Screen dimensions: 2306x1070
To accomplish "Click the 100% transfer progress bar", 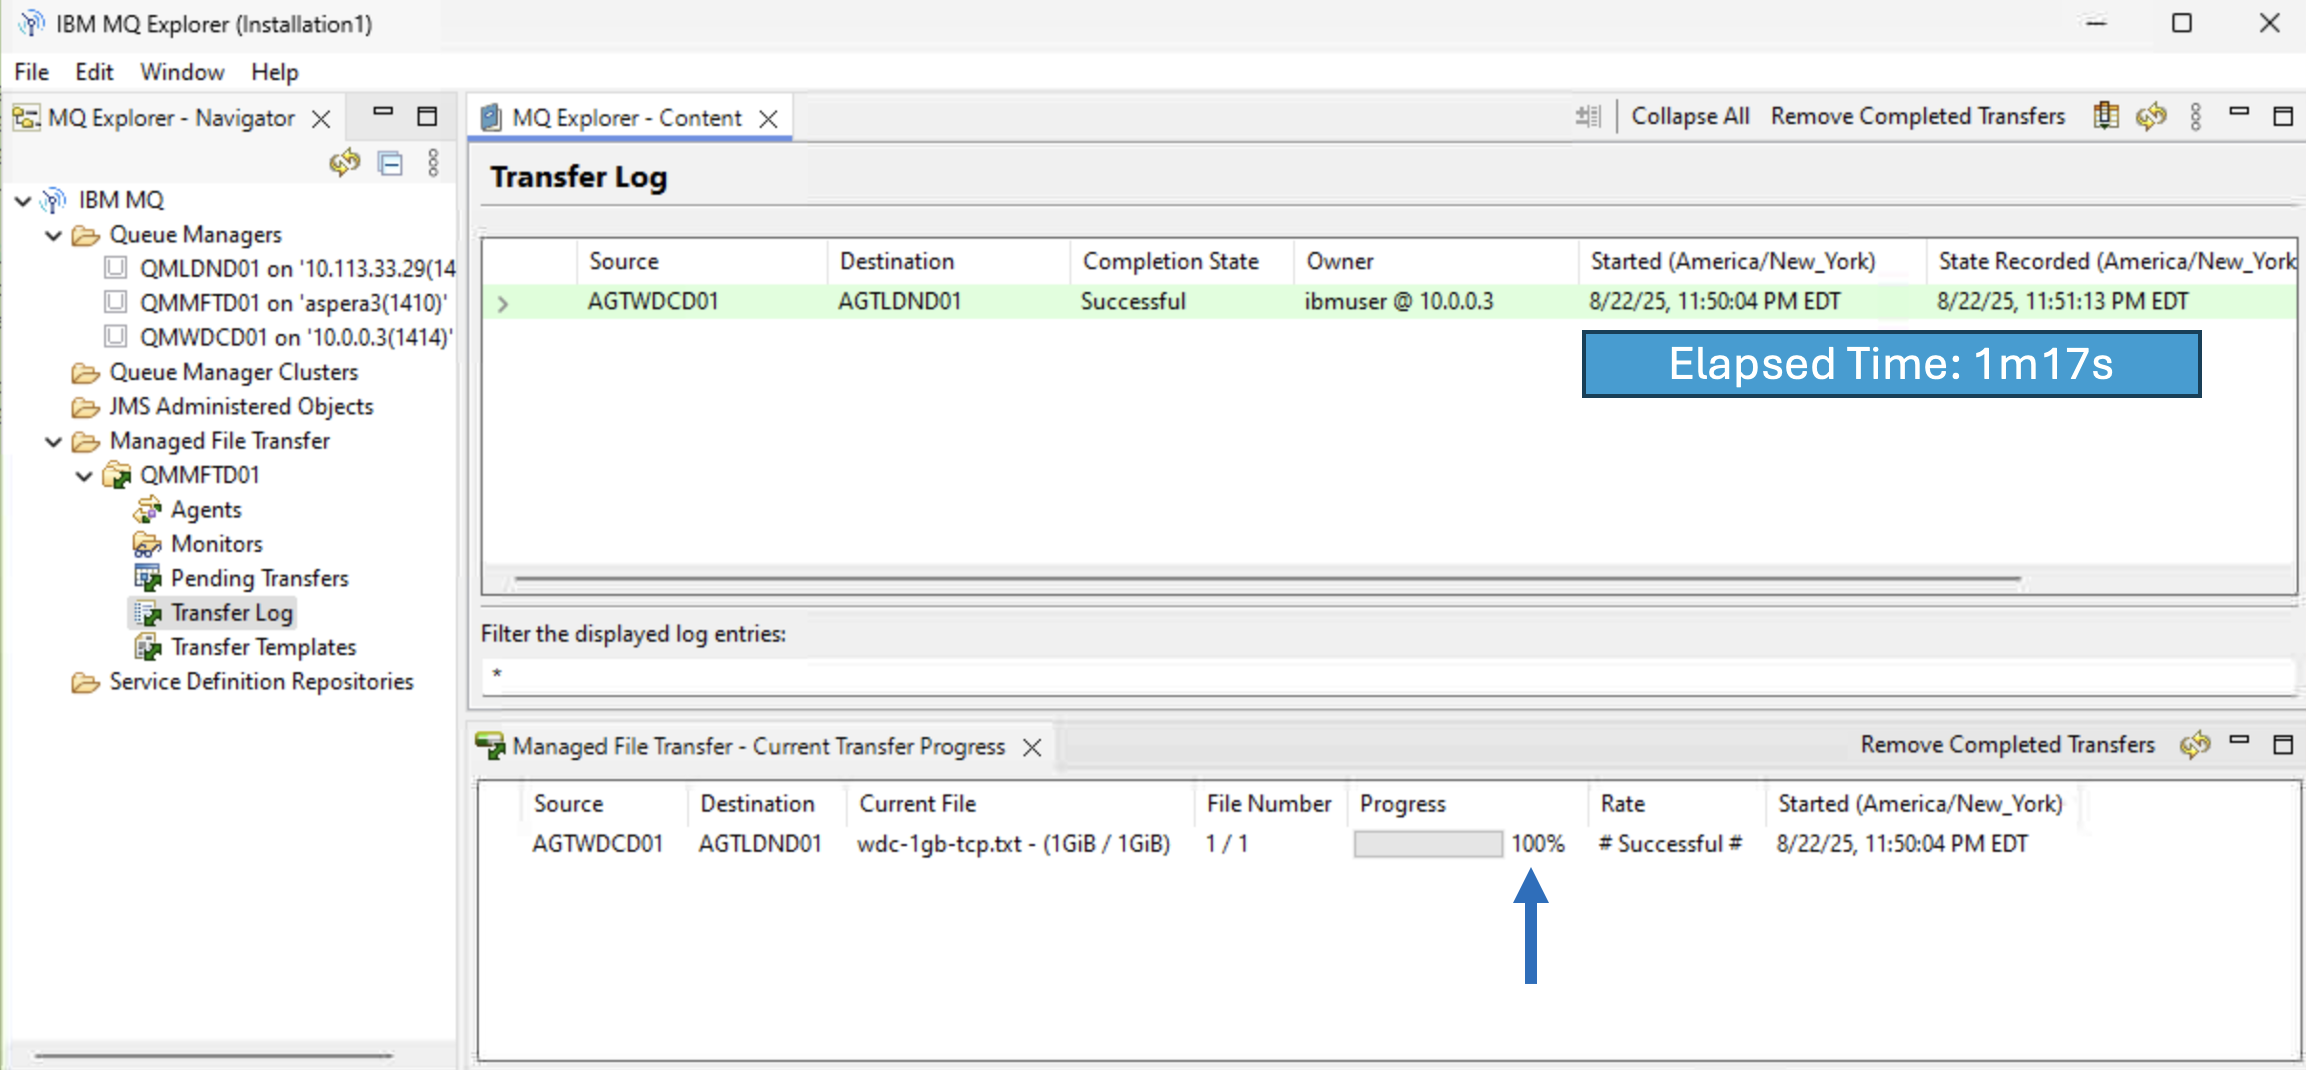I will [x=1428, y=844].
